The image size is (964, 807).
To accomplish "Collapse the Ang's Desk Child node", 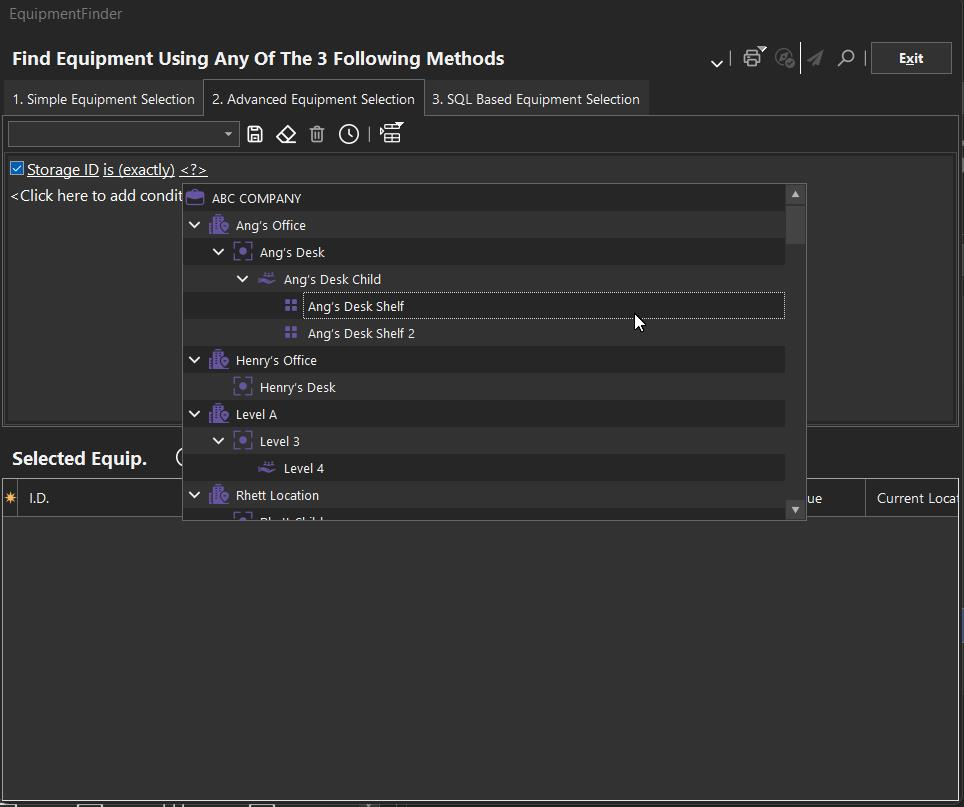I will click(x=243, y=279).
